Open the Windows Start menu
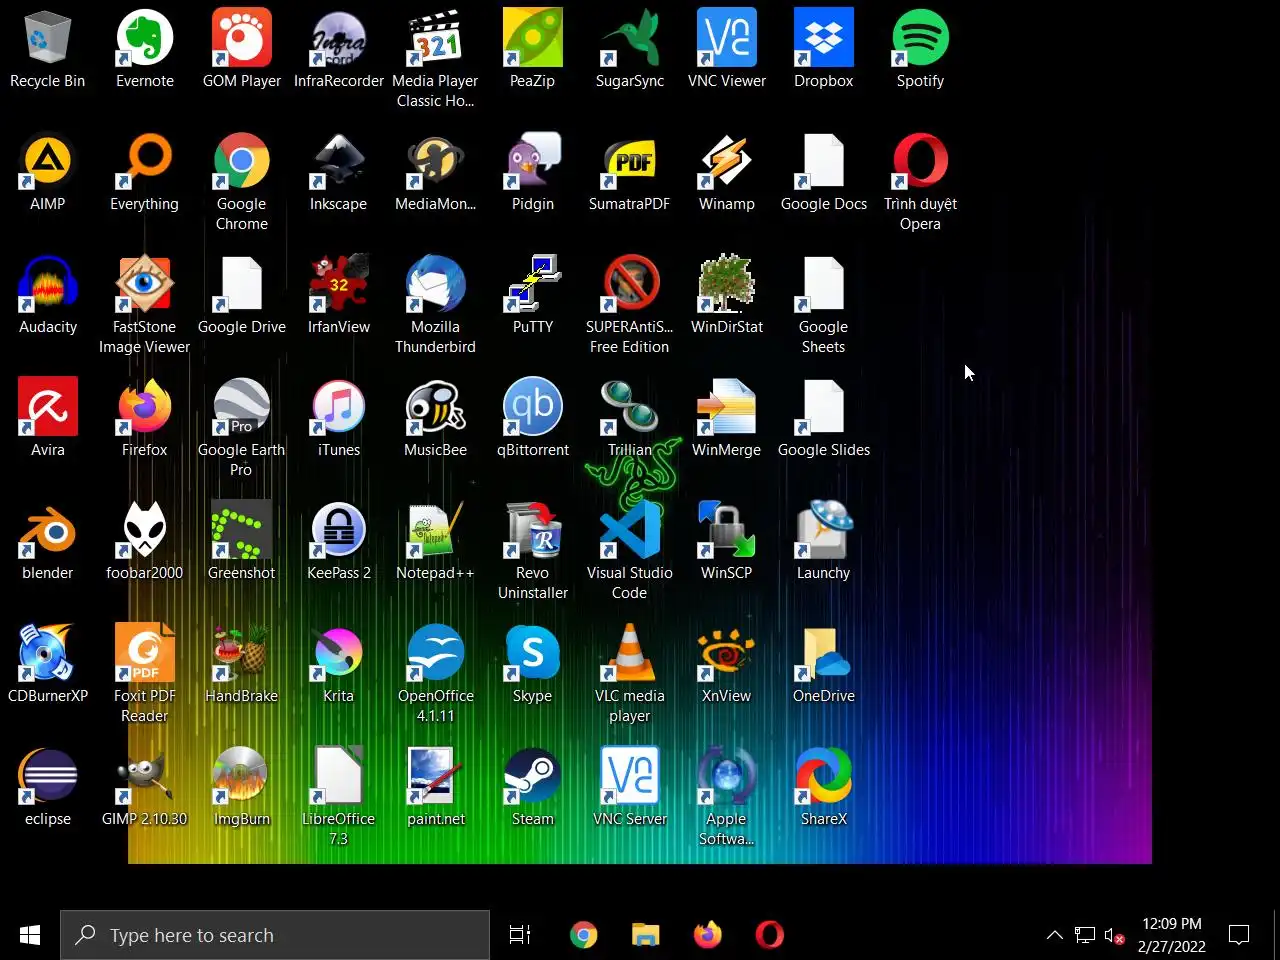The image size is (1280, 960). point(30,935)
